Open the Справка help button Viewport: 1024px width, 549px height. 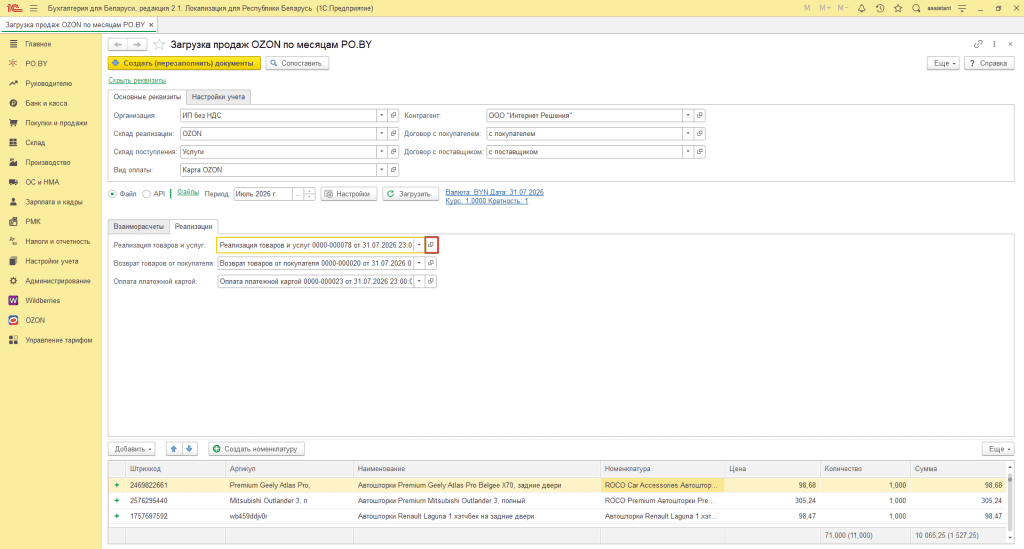click(x=989, y=63)
